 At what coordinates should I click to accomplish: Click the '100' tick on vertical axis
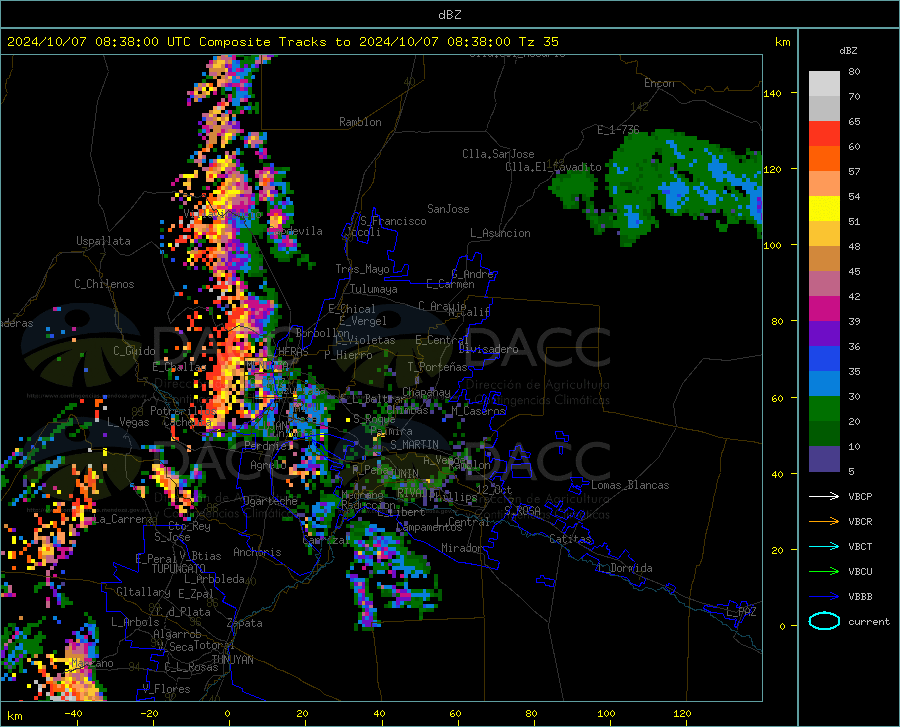(x=772, y=245)
